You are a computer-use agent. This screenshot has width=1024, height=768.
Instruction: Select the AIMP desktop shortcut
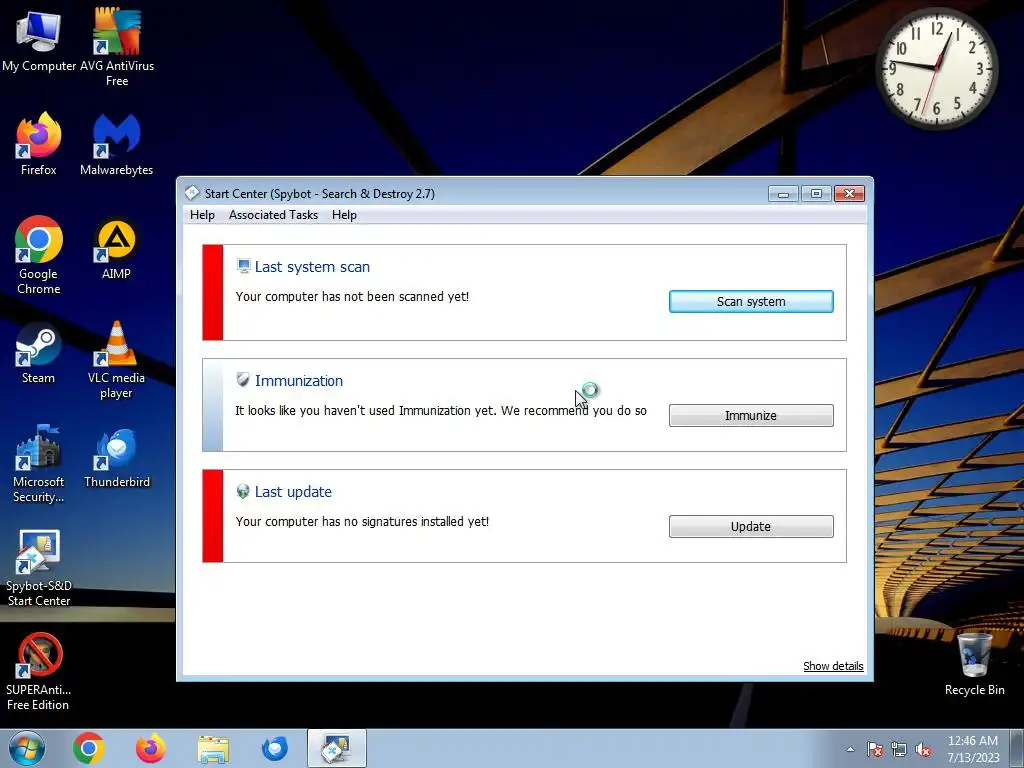click(x=116, y=249)
